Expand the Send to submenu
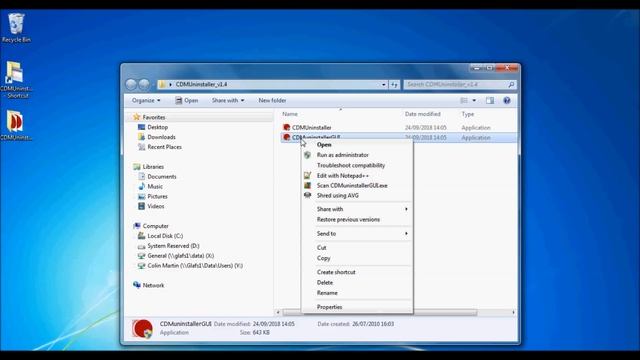The width and height of the screenshot is (640, 360). pyautogui.click(x=357, y=233)
